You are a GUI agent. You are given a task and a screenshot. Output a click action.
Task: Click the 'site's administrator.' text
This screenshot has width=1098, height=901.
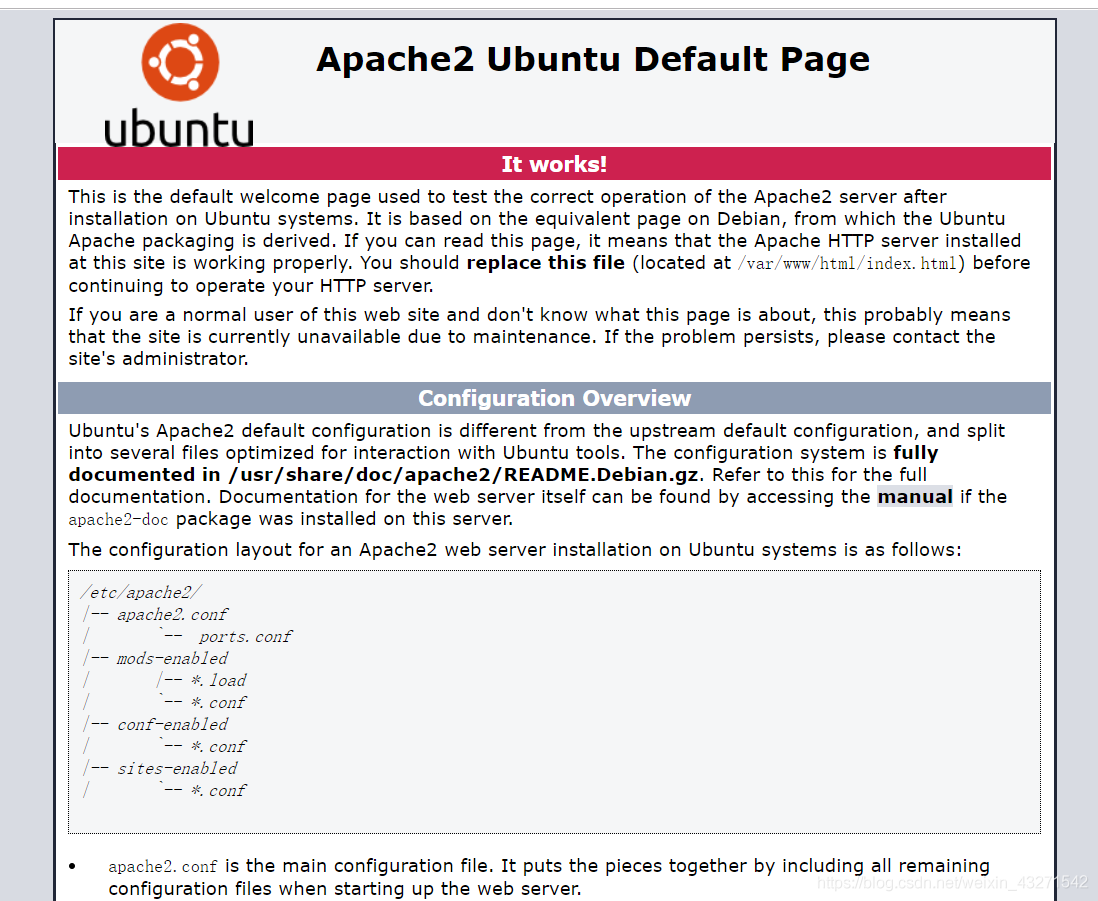click(x=158, y=359)
